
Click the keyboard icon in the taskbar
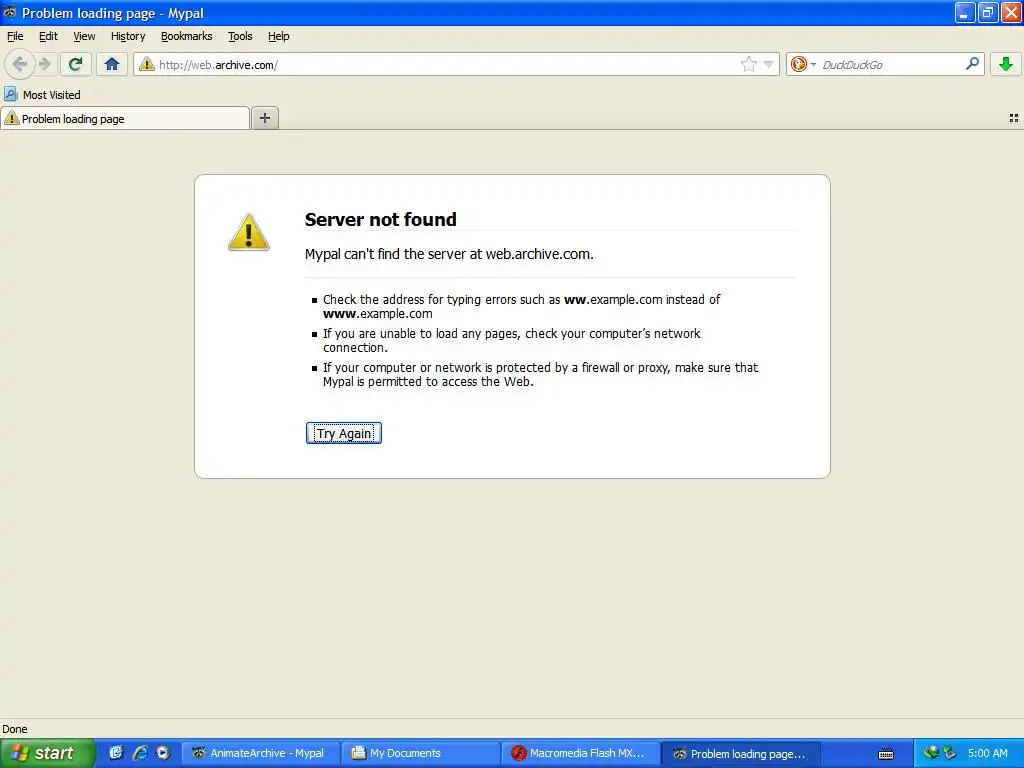[886, 754]
